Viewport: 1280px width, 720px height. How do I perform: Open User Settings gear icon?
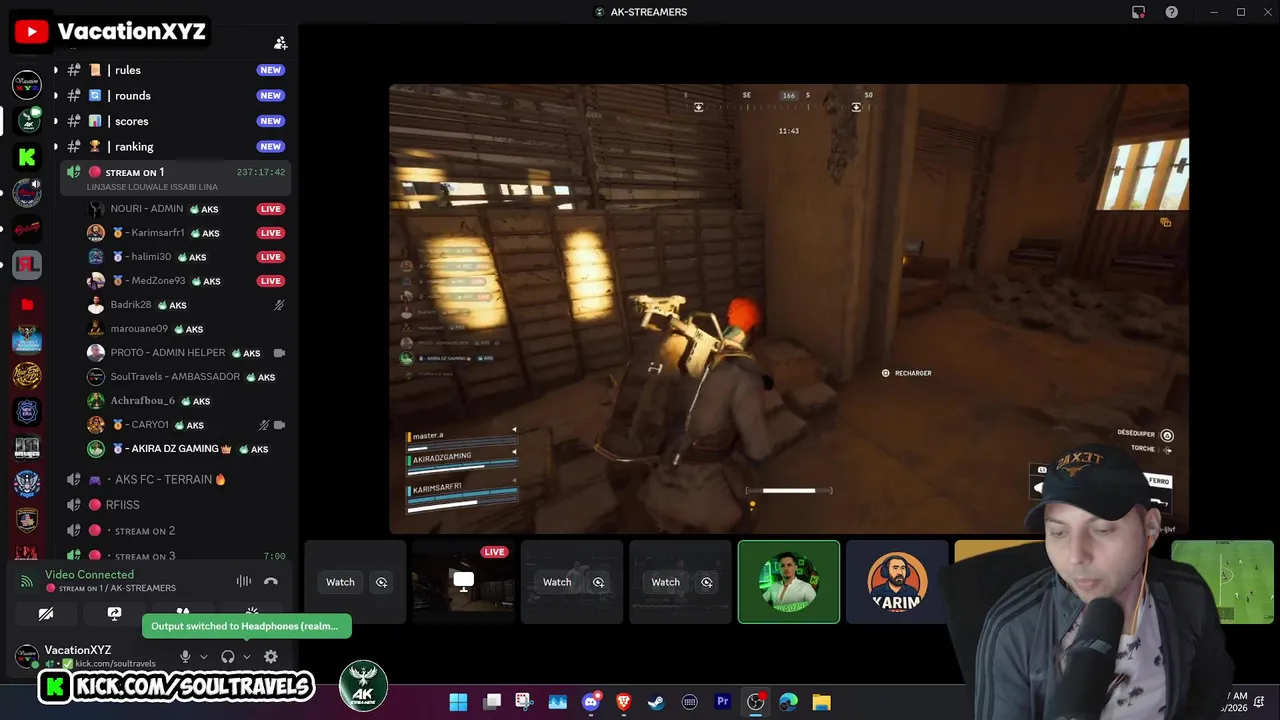[271, 657]
